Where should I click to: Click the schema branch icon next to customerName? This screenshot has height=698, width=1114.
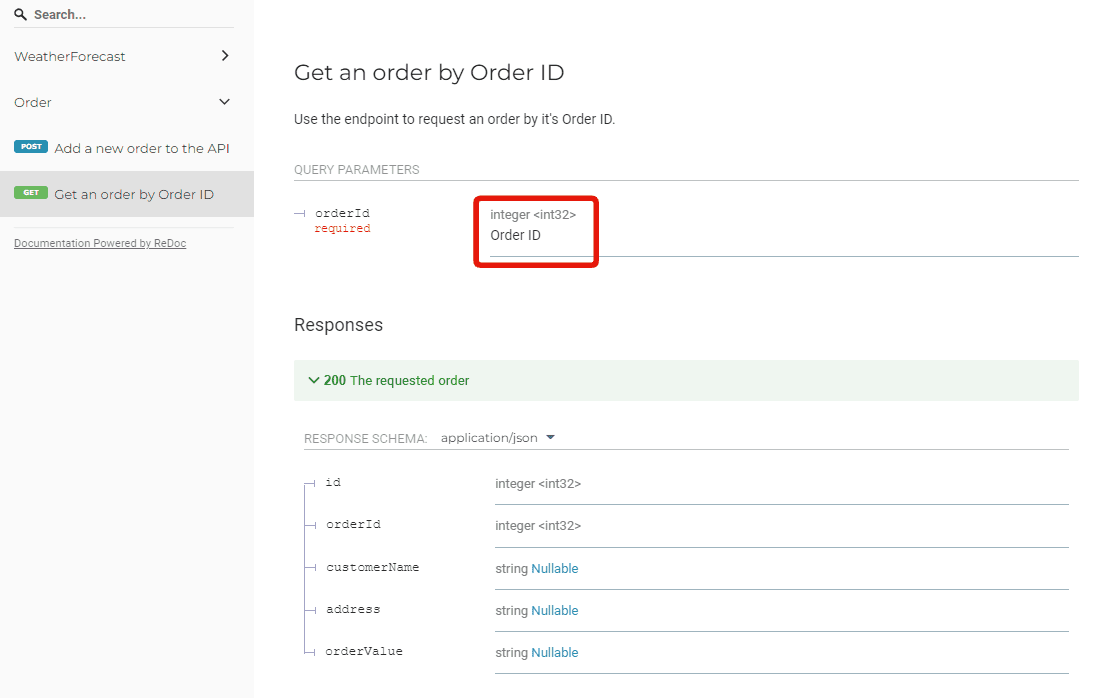[308, 567]
